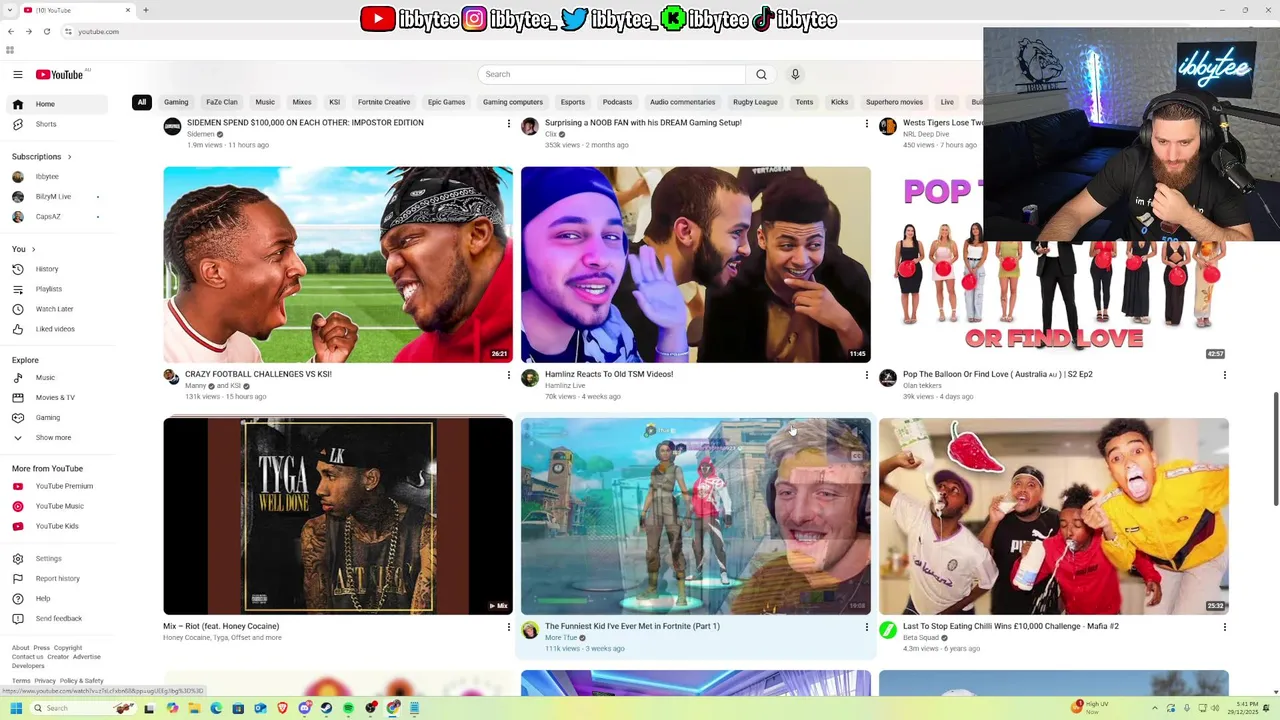The height and width of the screenshot is (720, 1280).
Task: Select the Gaming filter chip
Action: 176,102
